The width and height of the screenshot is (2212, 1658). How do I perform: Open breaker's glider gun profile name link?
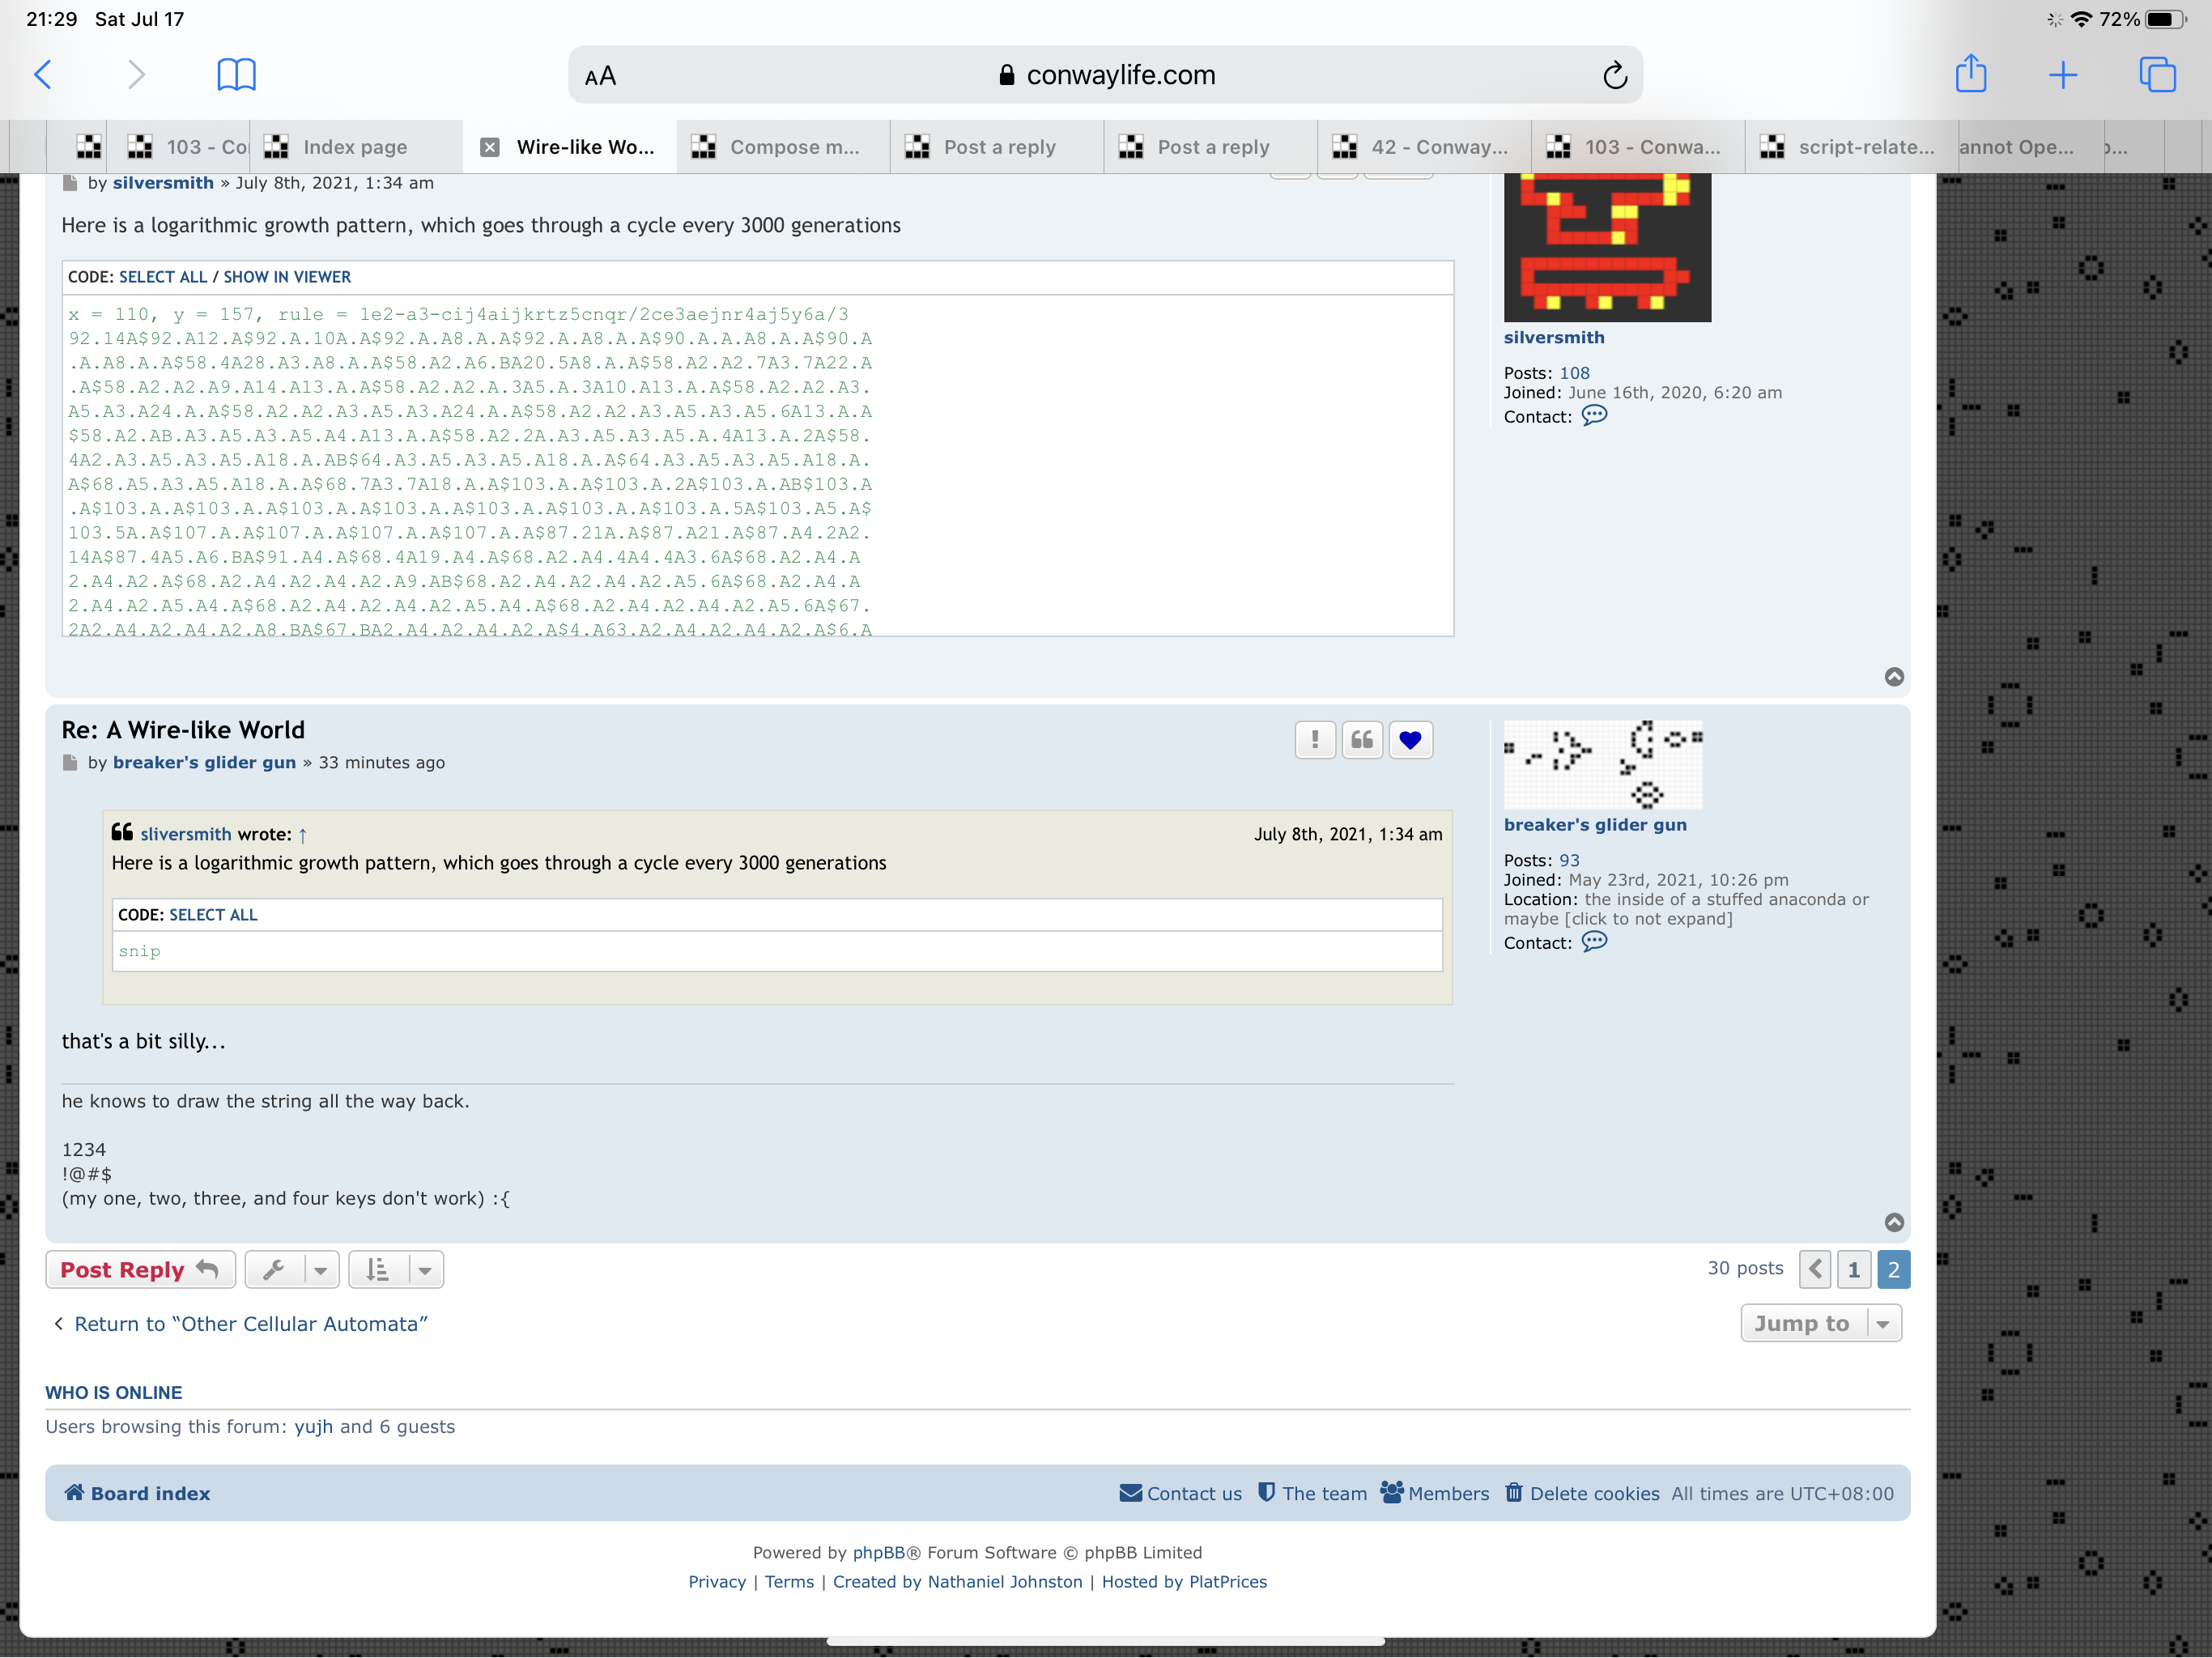pyautogui.click(x=1594, y=825)
